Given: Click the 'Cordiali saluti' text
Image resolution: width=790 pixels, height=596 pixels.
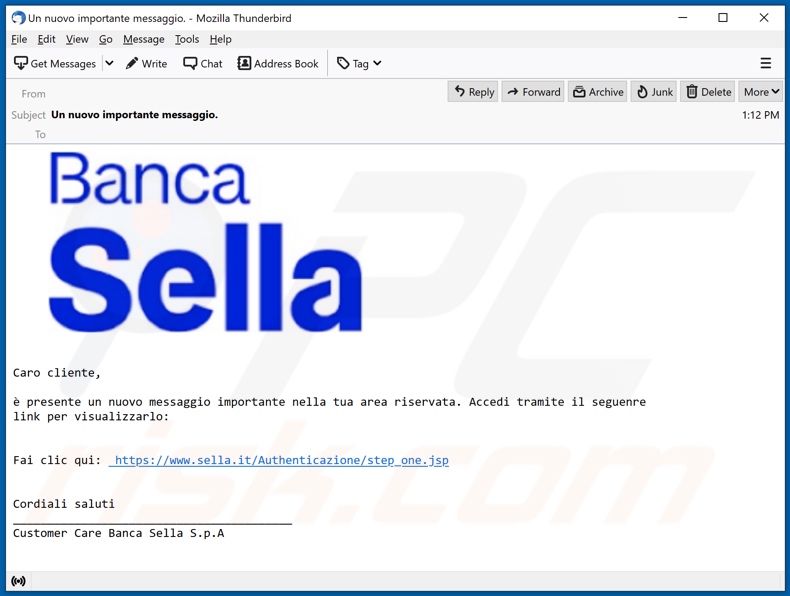Looking at the screenshot, I should click(x=63, y=504).
